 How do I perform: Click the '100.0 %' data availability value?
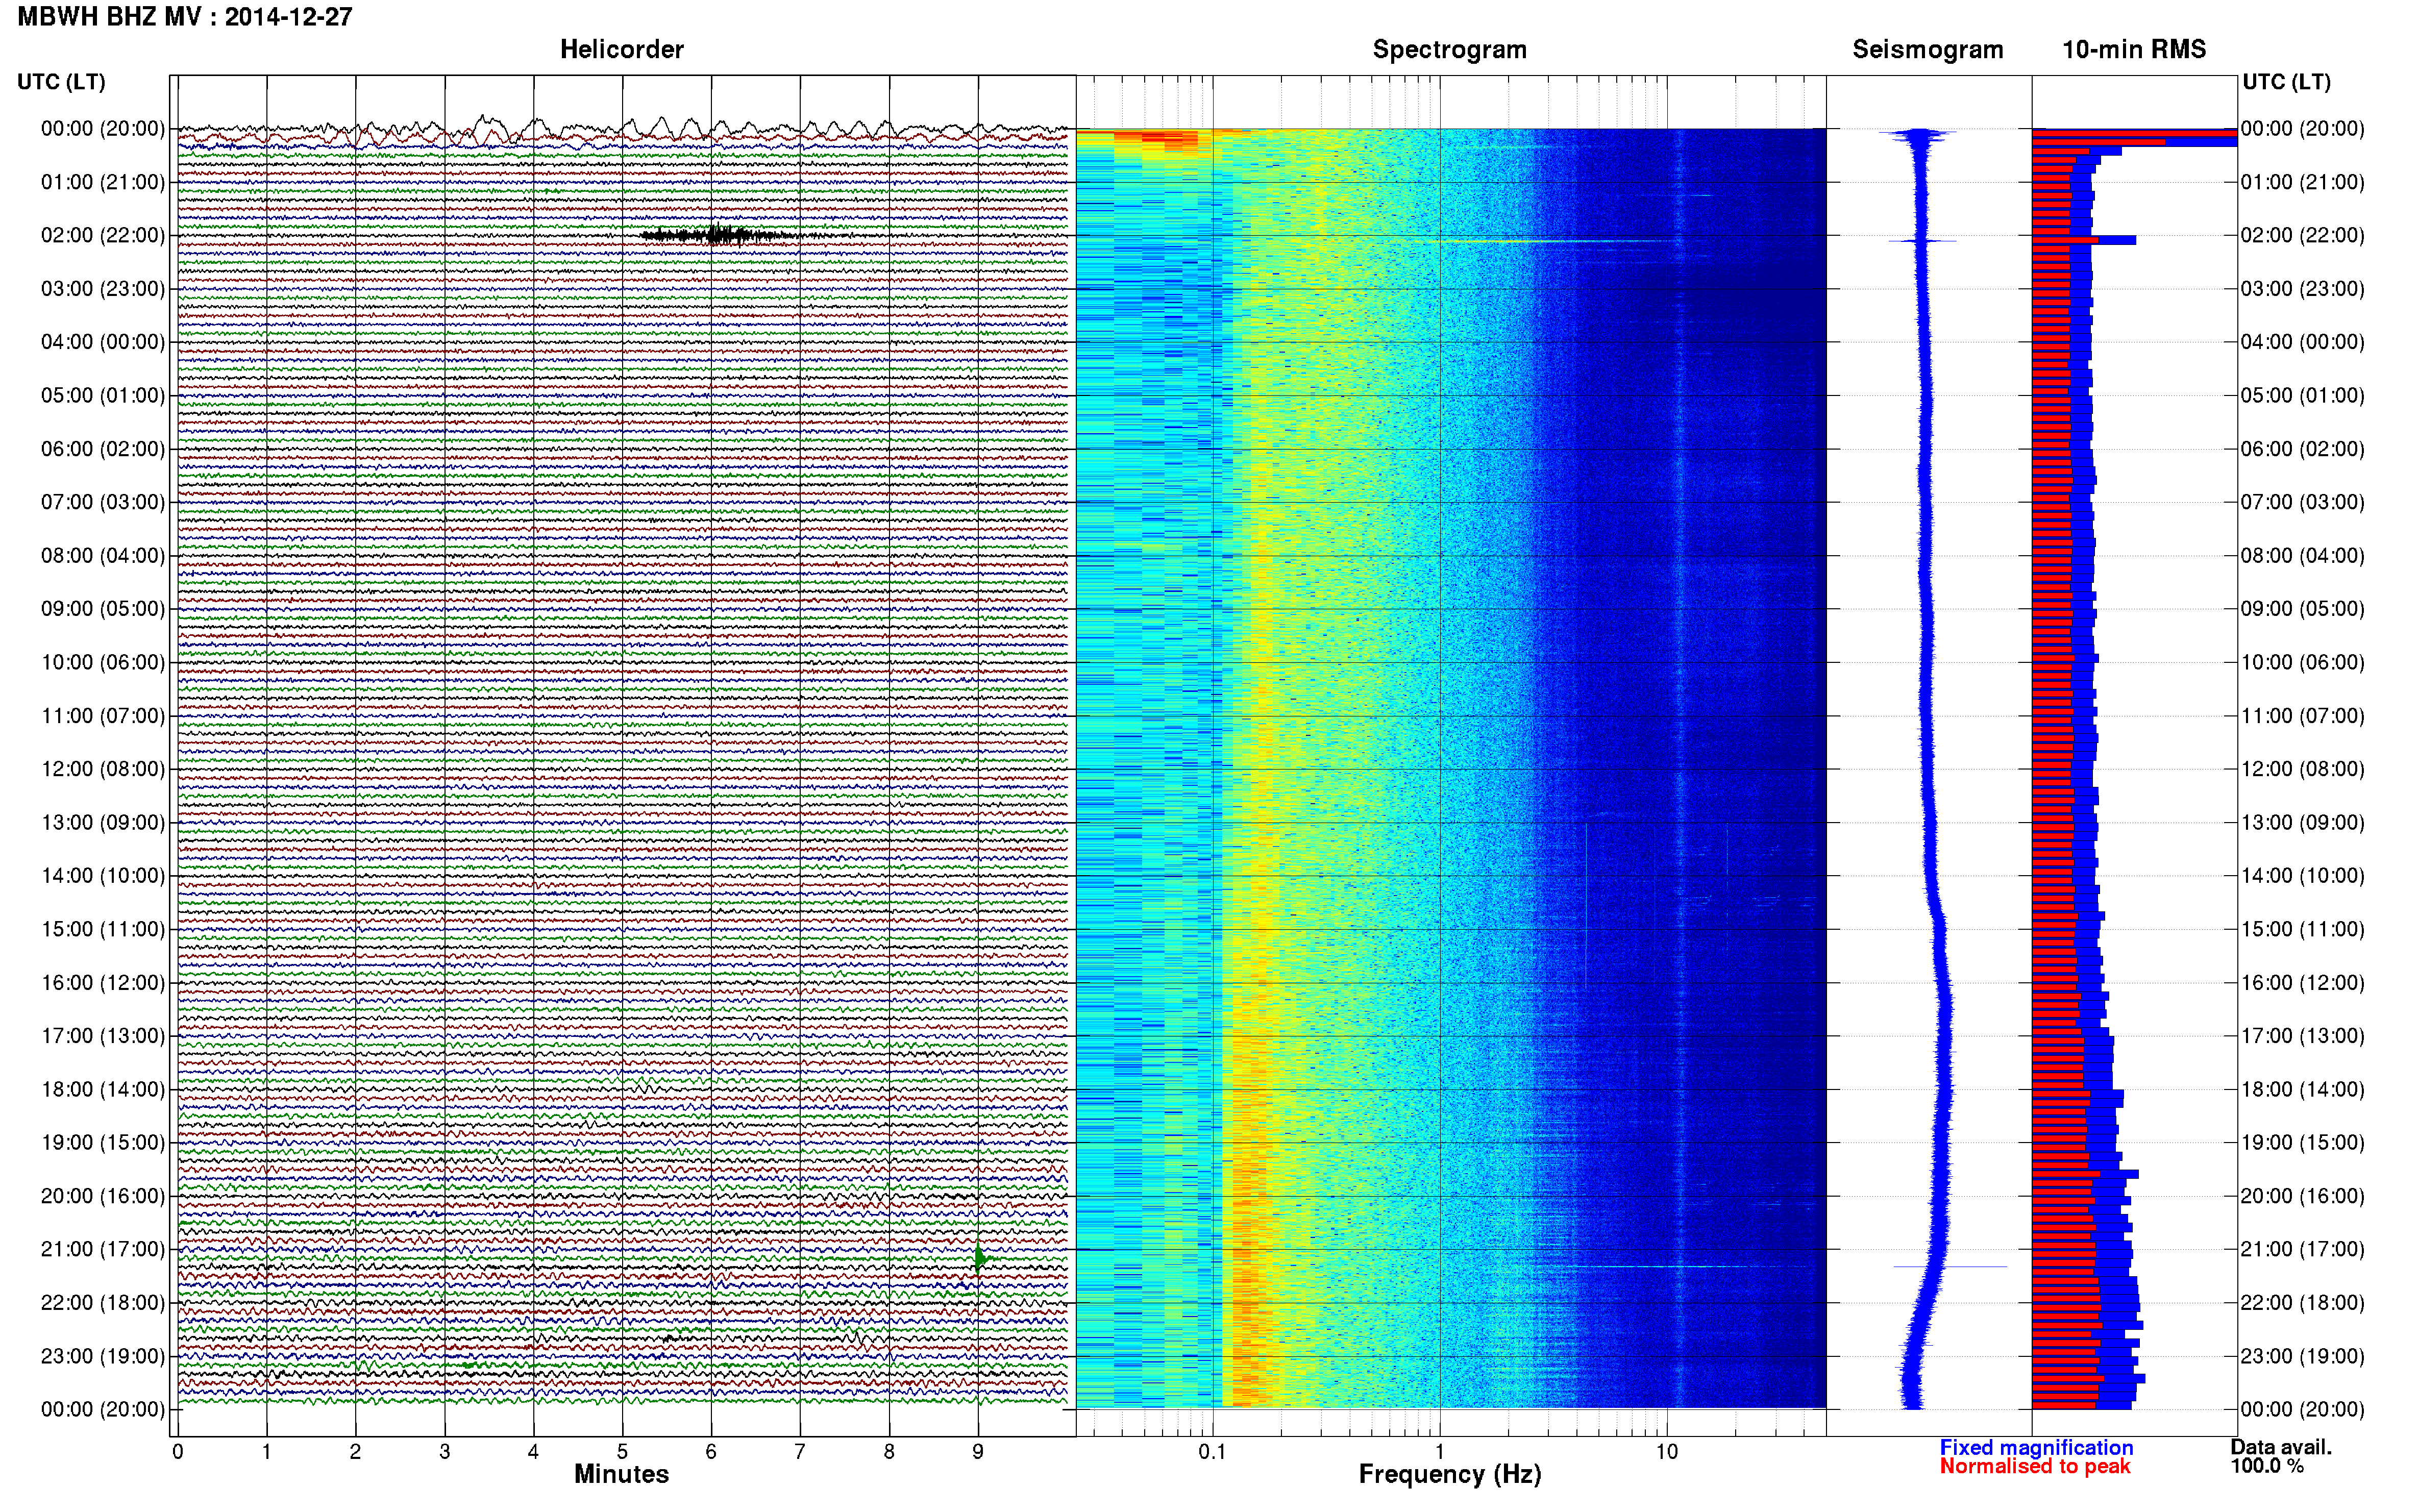tap(2266, 1466)
